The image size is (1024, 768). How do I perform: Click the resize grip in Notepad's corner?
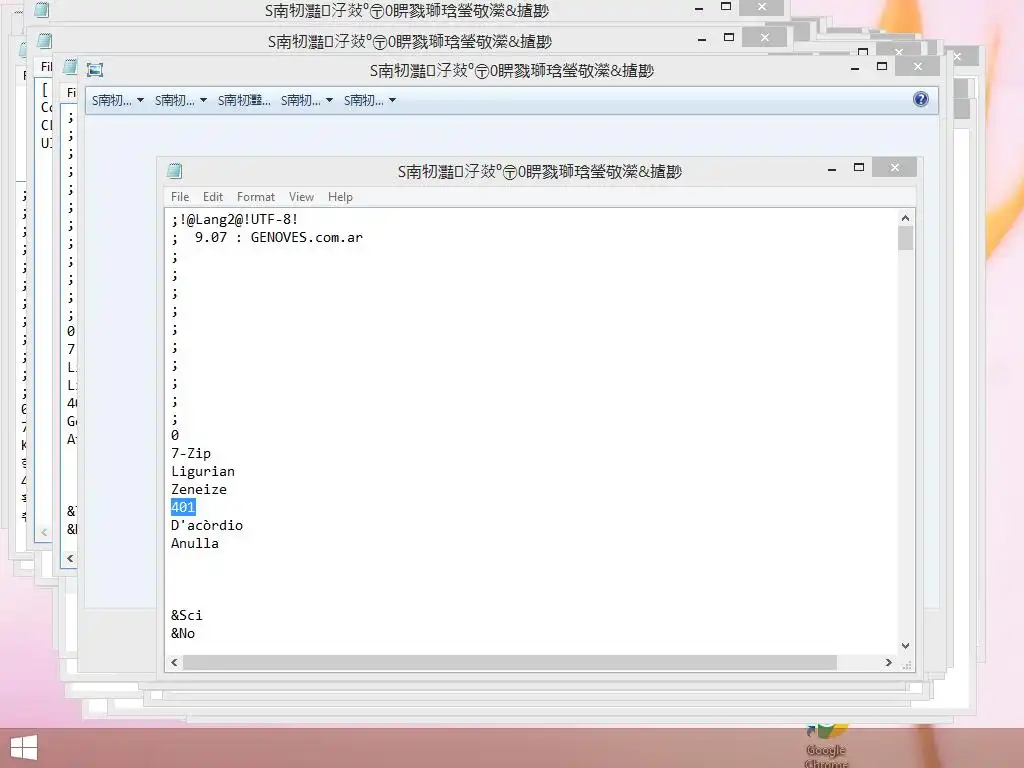pos(906,665)
